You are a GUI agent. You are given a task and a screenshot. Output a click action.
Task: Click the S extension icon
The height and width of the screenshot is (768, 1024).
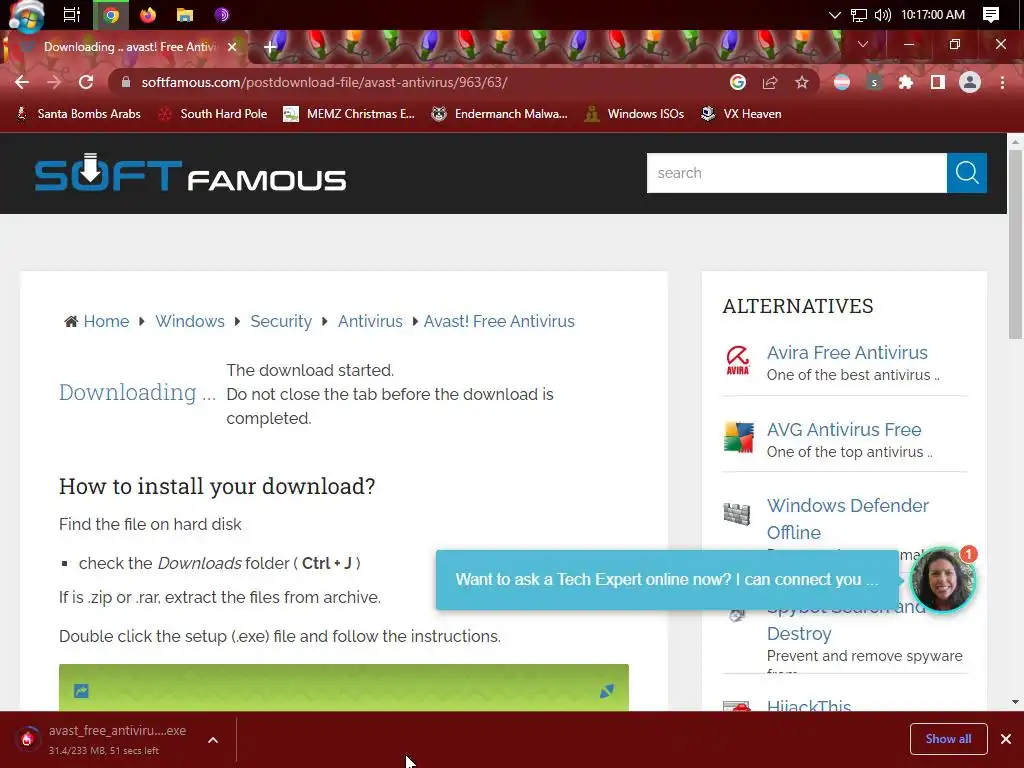click(874, 82)
